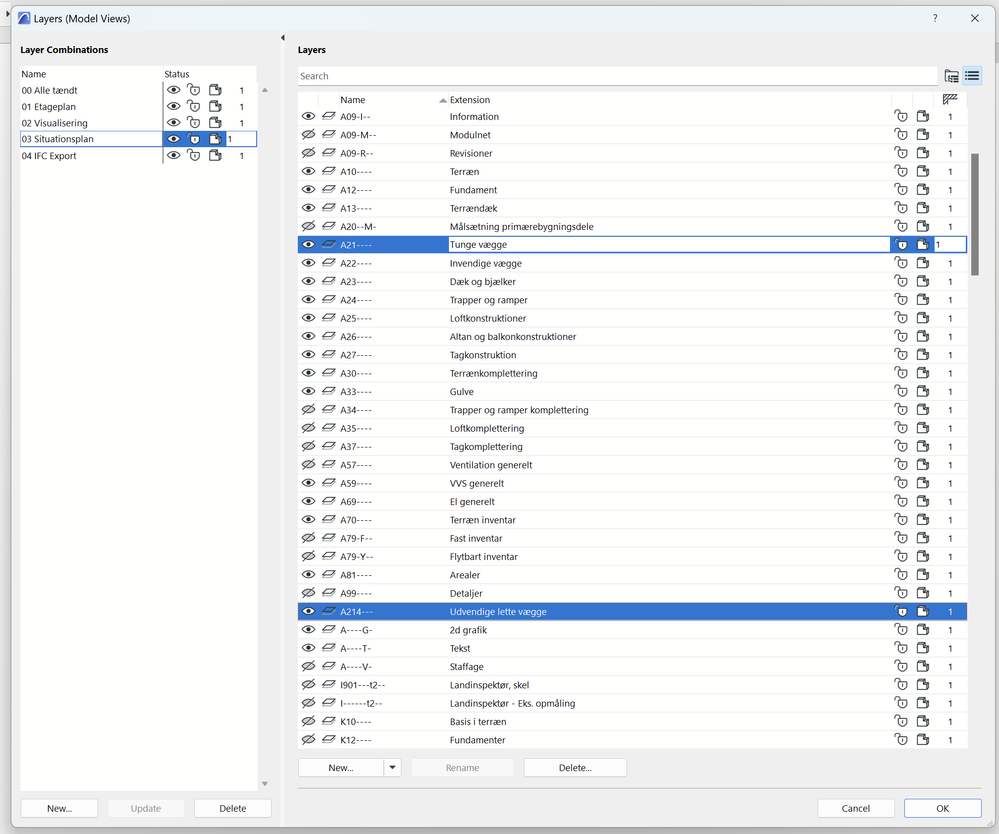Click the intersection group column header icon
This screenshot has height=834, width=999.
(949, 99)
